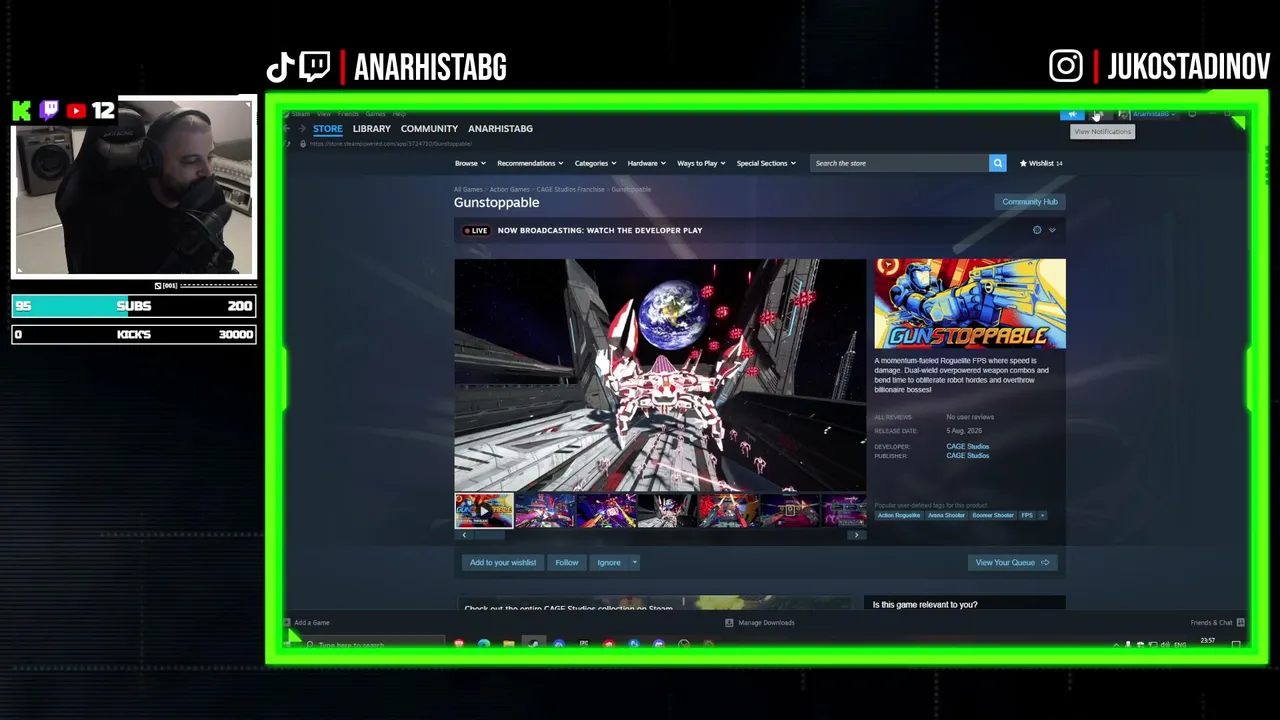The width and height of the screenshot is (1280, 720).
Task: Switch to the STORE tab
Action: pos(328,128)
